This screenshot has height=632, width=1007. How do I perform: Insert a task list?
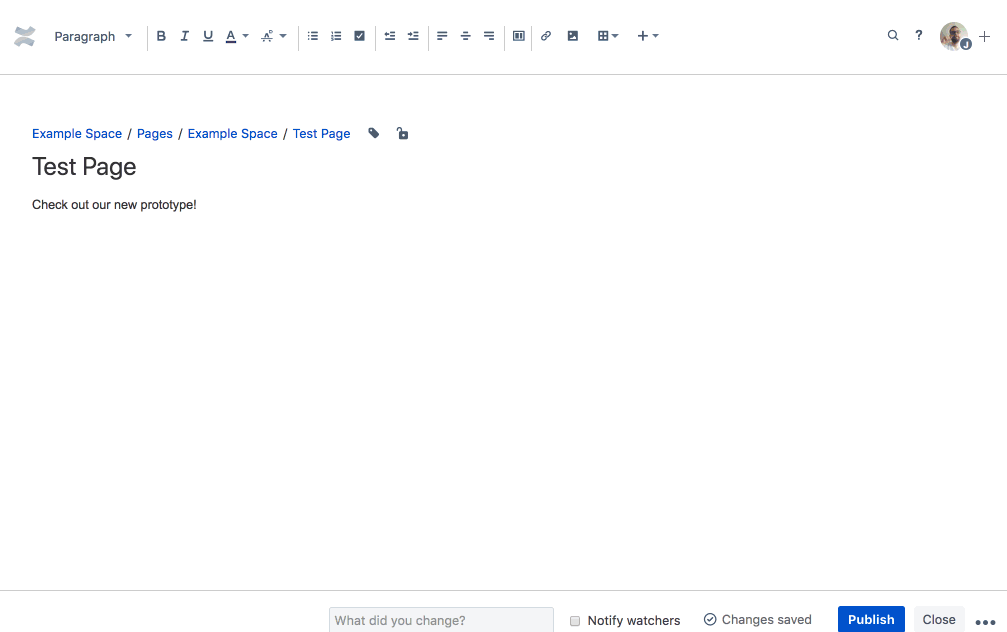pyautogui.click(x=359, y=36)
